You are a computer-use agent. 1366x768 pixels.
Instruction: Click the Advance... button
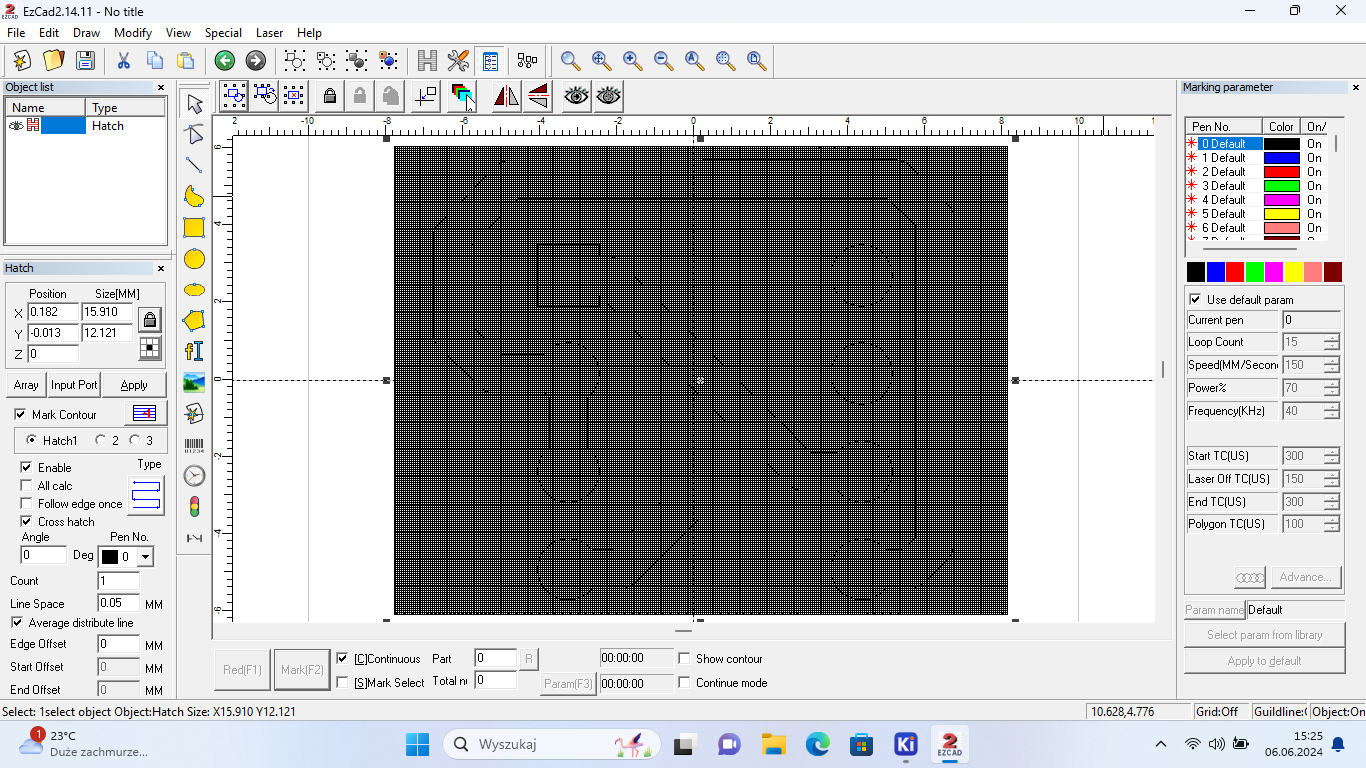pos(1304,577)
